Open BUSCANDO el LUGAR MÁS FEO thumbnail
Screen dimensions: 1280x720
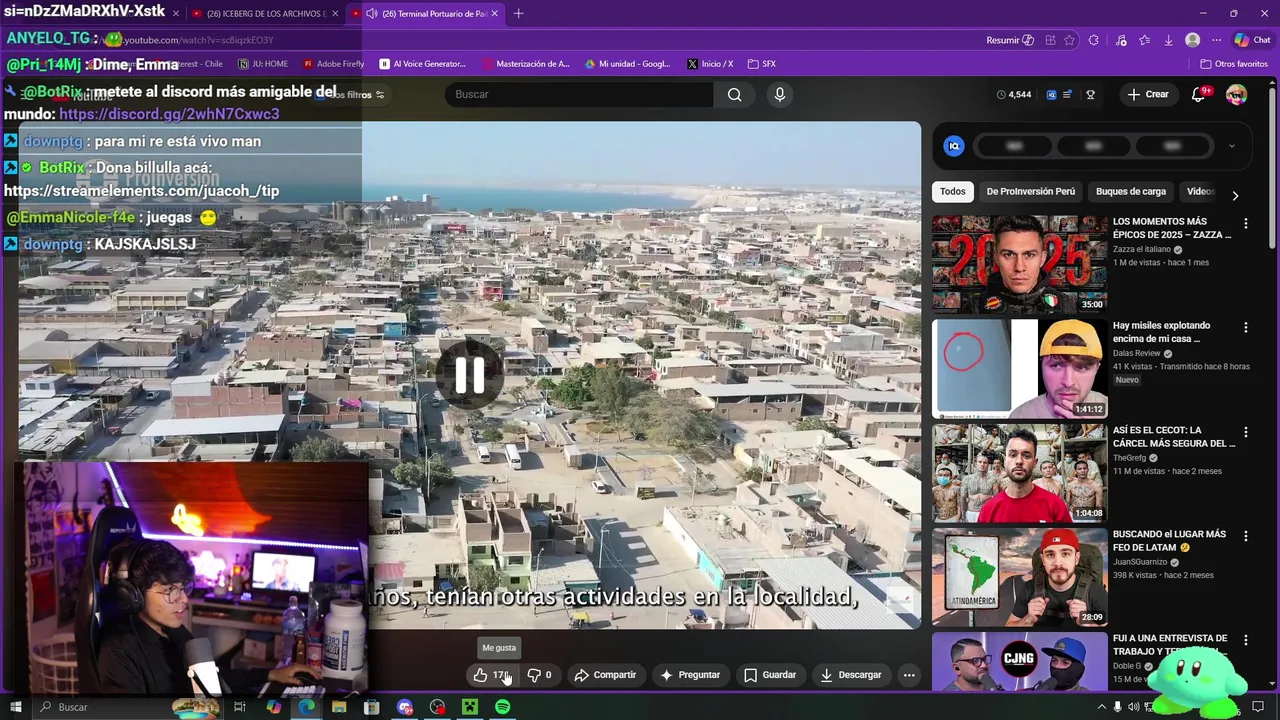pos(1020,577)
